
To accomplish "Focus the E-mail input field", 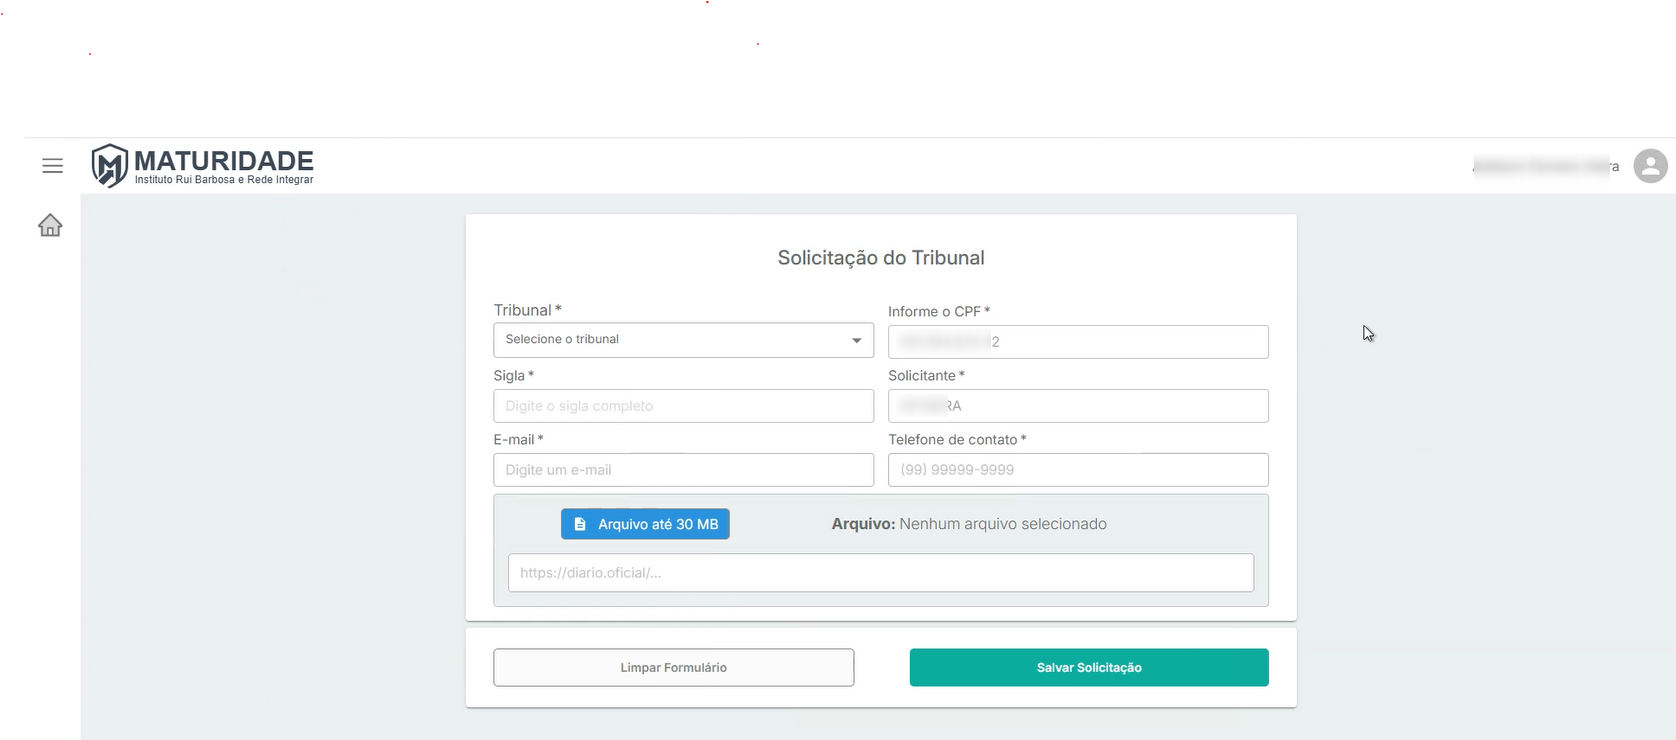I will click(683, 470).
